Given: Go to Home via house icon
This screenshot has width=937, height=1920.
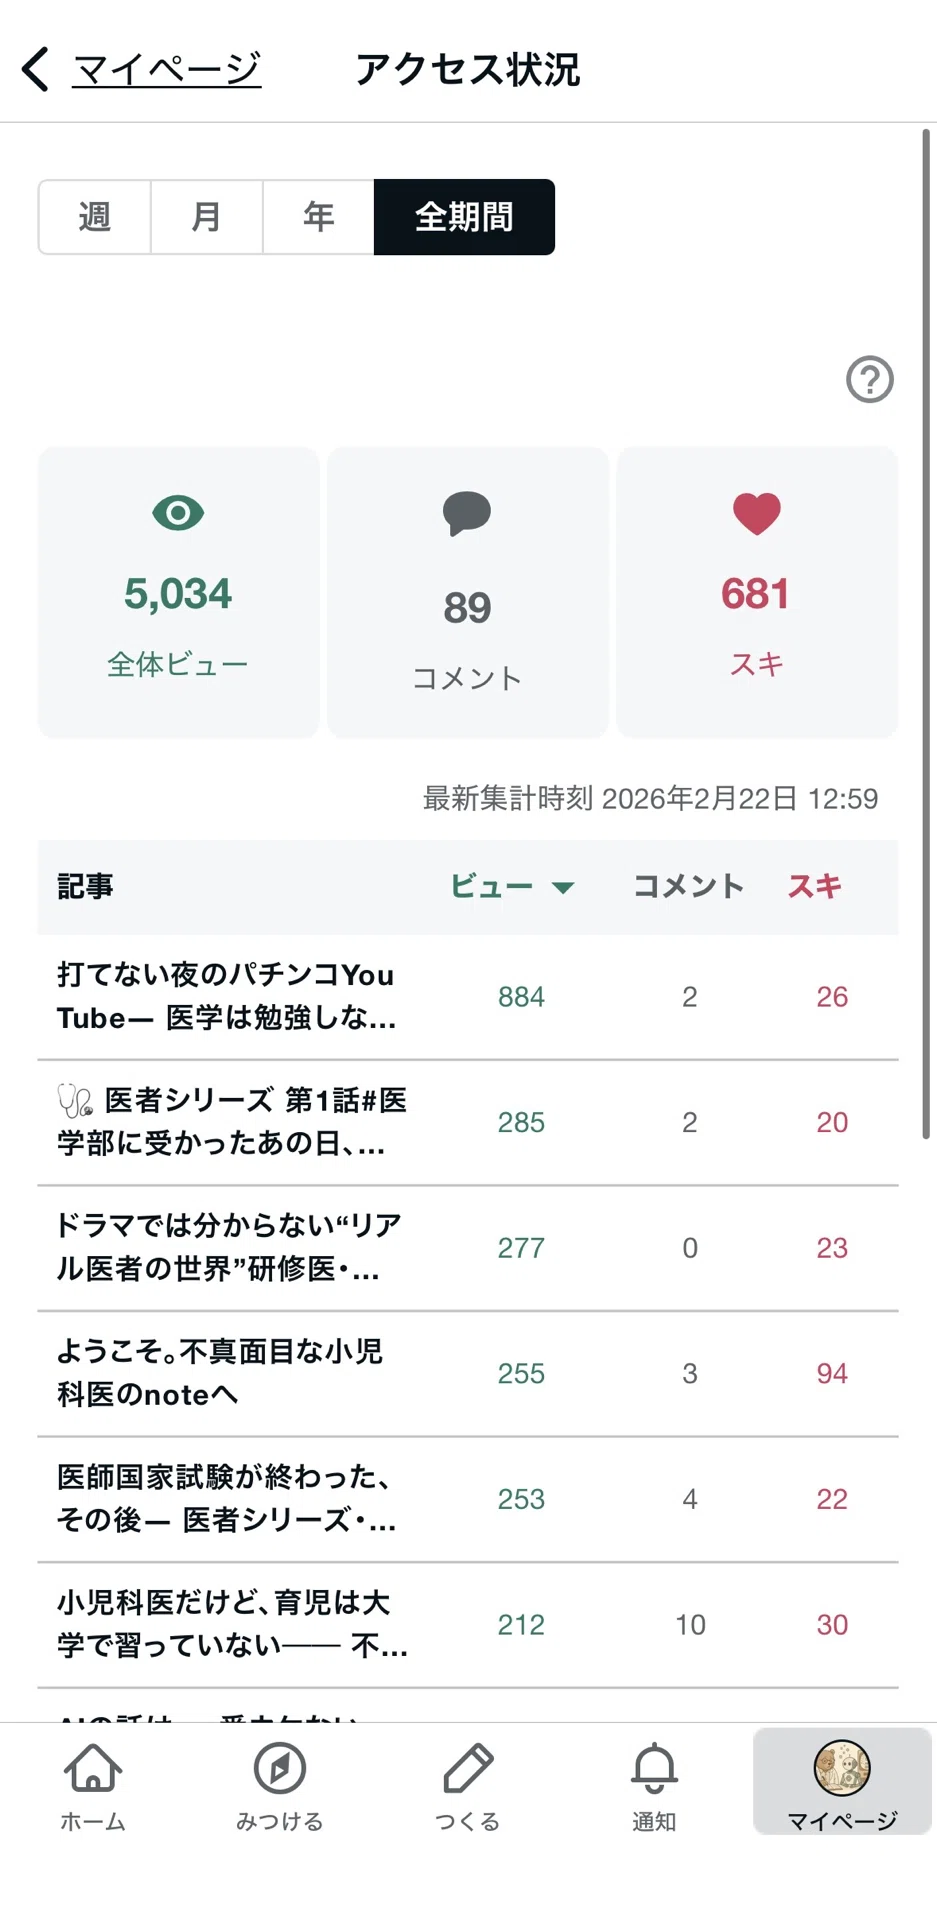Looking at the screenshot, I should (x=93, y=1768).
